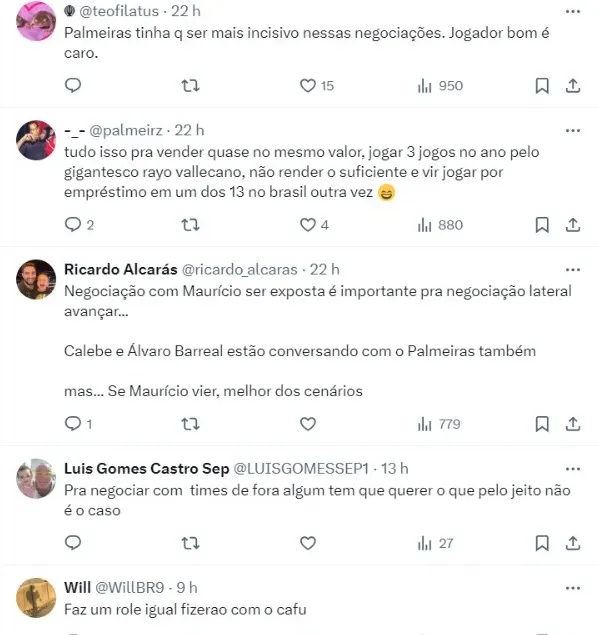Open the three-dot menu on Luis Gomes tweet
598x635 pixels.
[x=573, y=469]
